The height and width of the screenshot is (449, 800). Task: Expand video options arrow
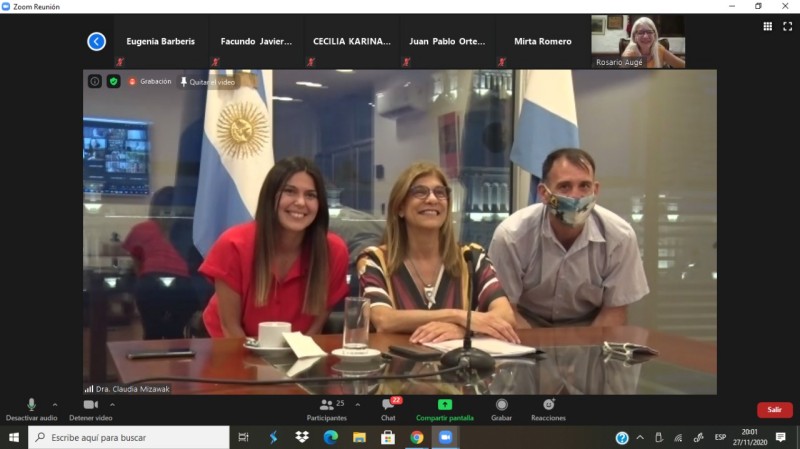[112, 405]
